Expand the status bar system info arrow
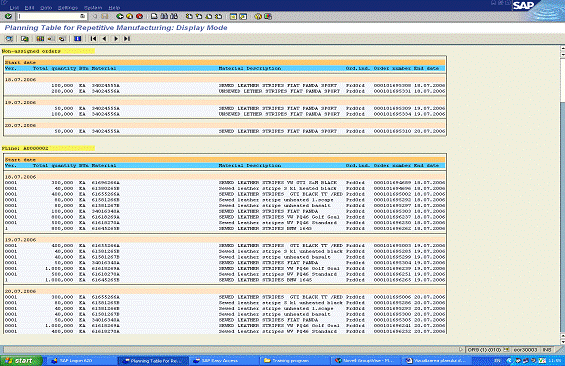This screenshot has height=366, width=565. pos(461,349)
